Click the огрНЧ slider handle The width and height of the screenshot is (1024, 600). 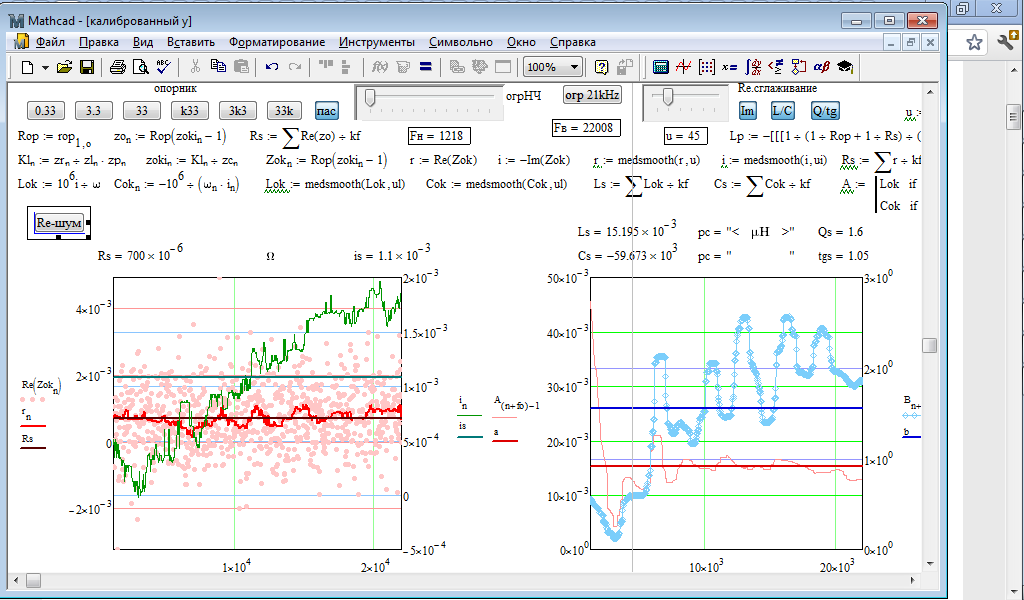(x=370, y=96)
